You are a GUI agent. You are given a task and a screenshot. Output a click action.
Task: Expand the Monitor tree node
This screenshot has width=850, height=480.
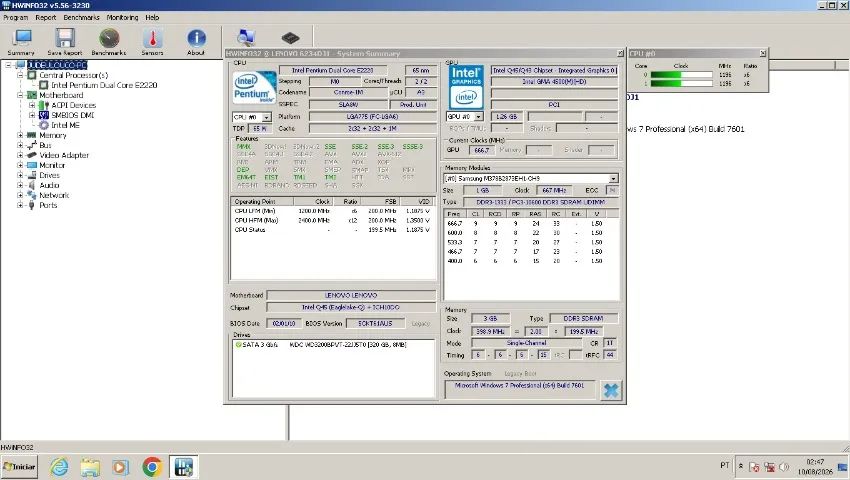pyautogui.click(x=20, y=165)
